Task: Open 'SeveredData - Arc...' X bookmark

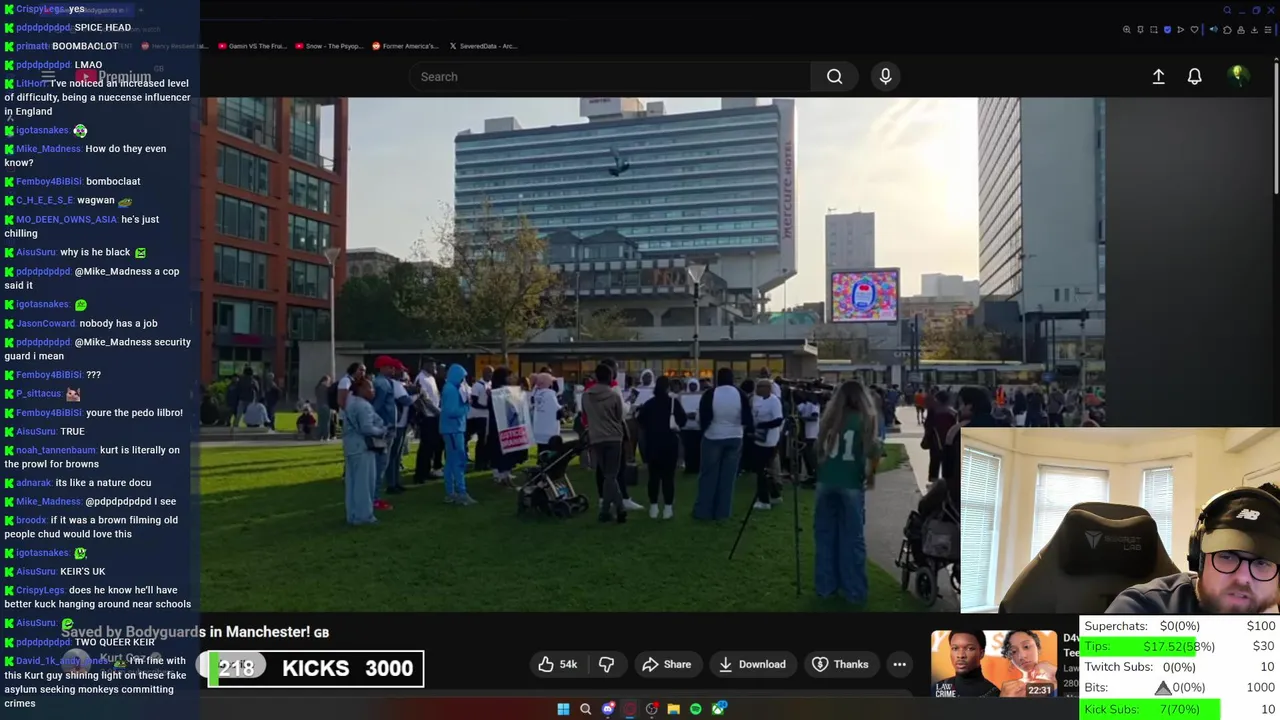Action: coord(483,46)
